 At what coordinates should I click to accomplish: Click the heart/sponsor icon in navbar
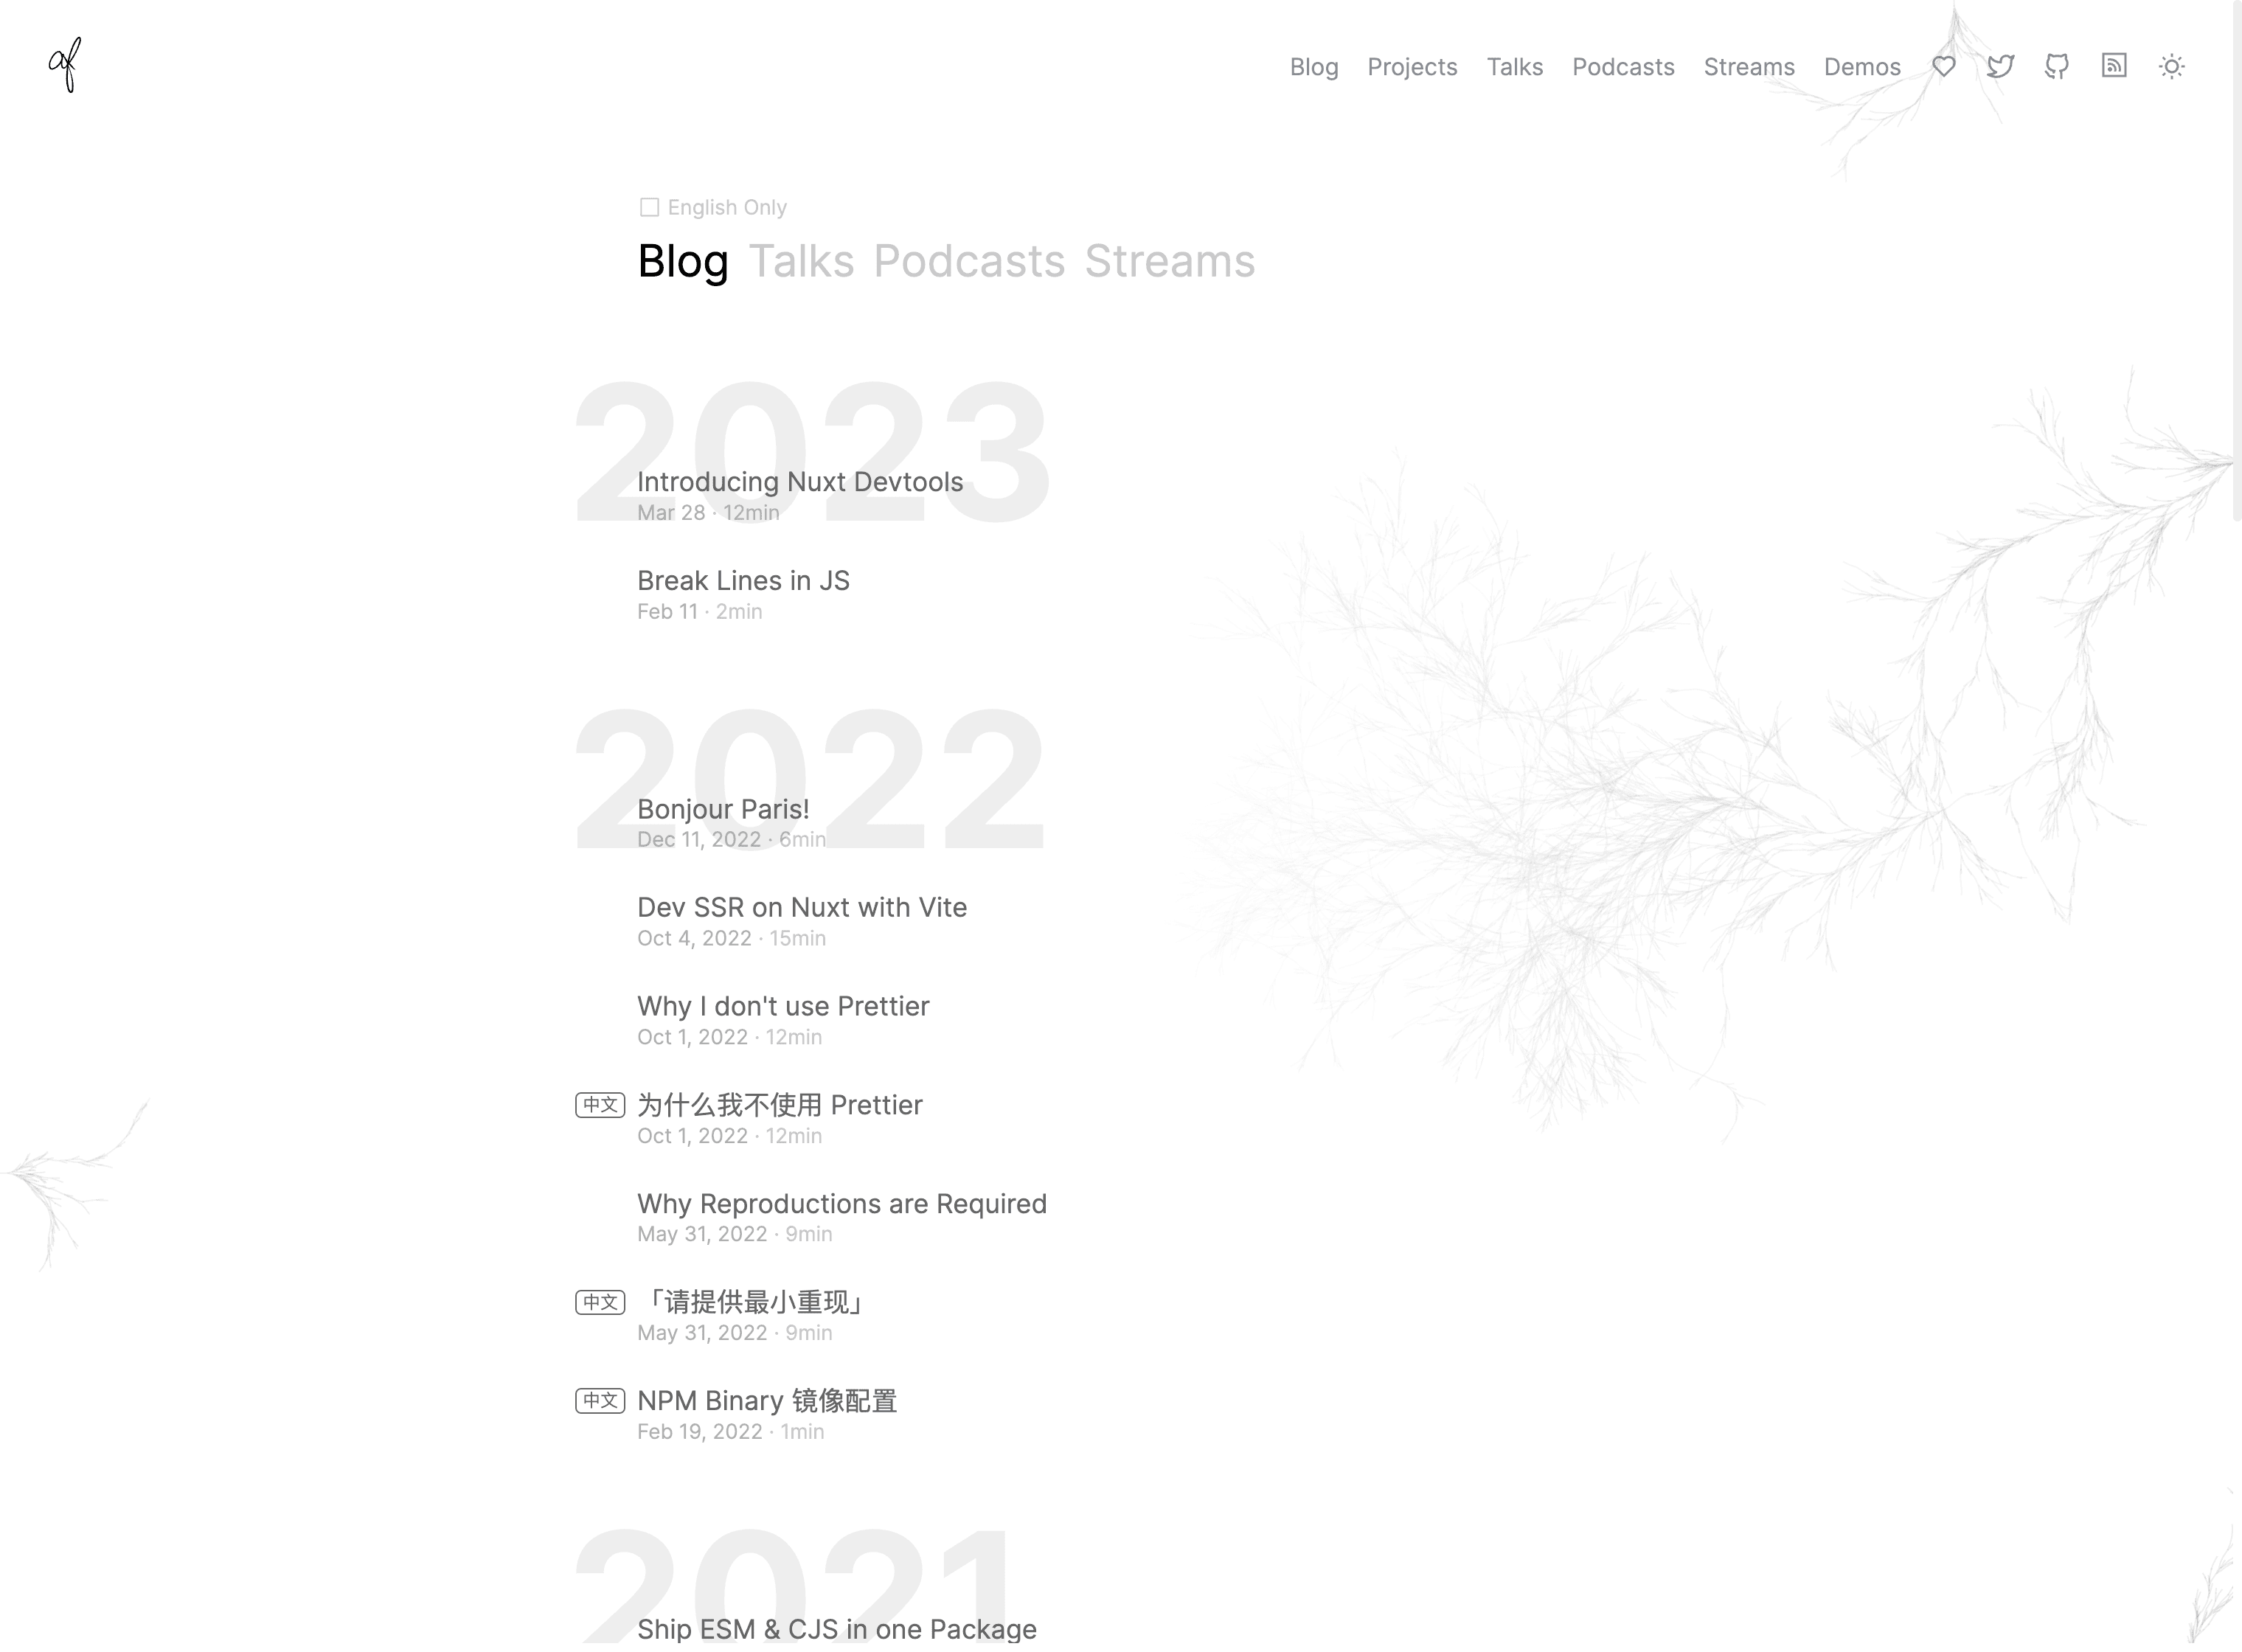[x=1944, y=66]
